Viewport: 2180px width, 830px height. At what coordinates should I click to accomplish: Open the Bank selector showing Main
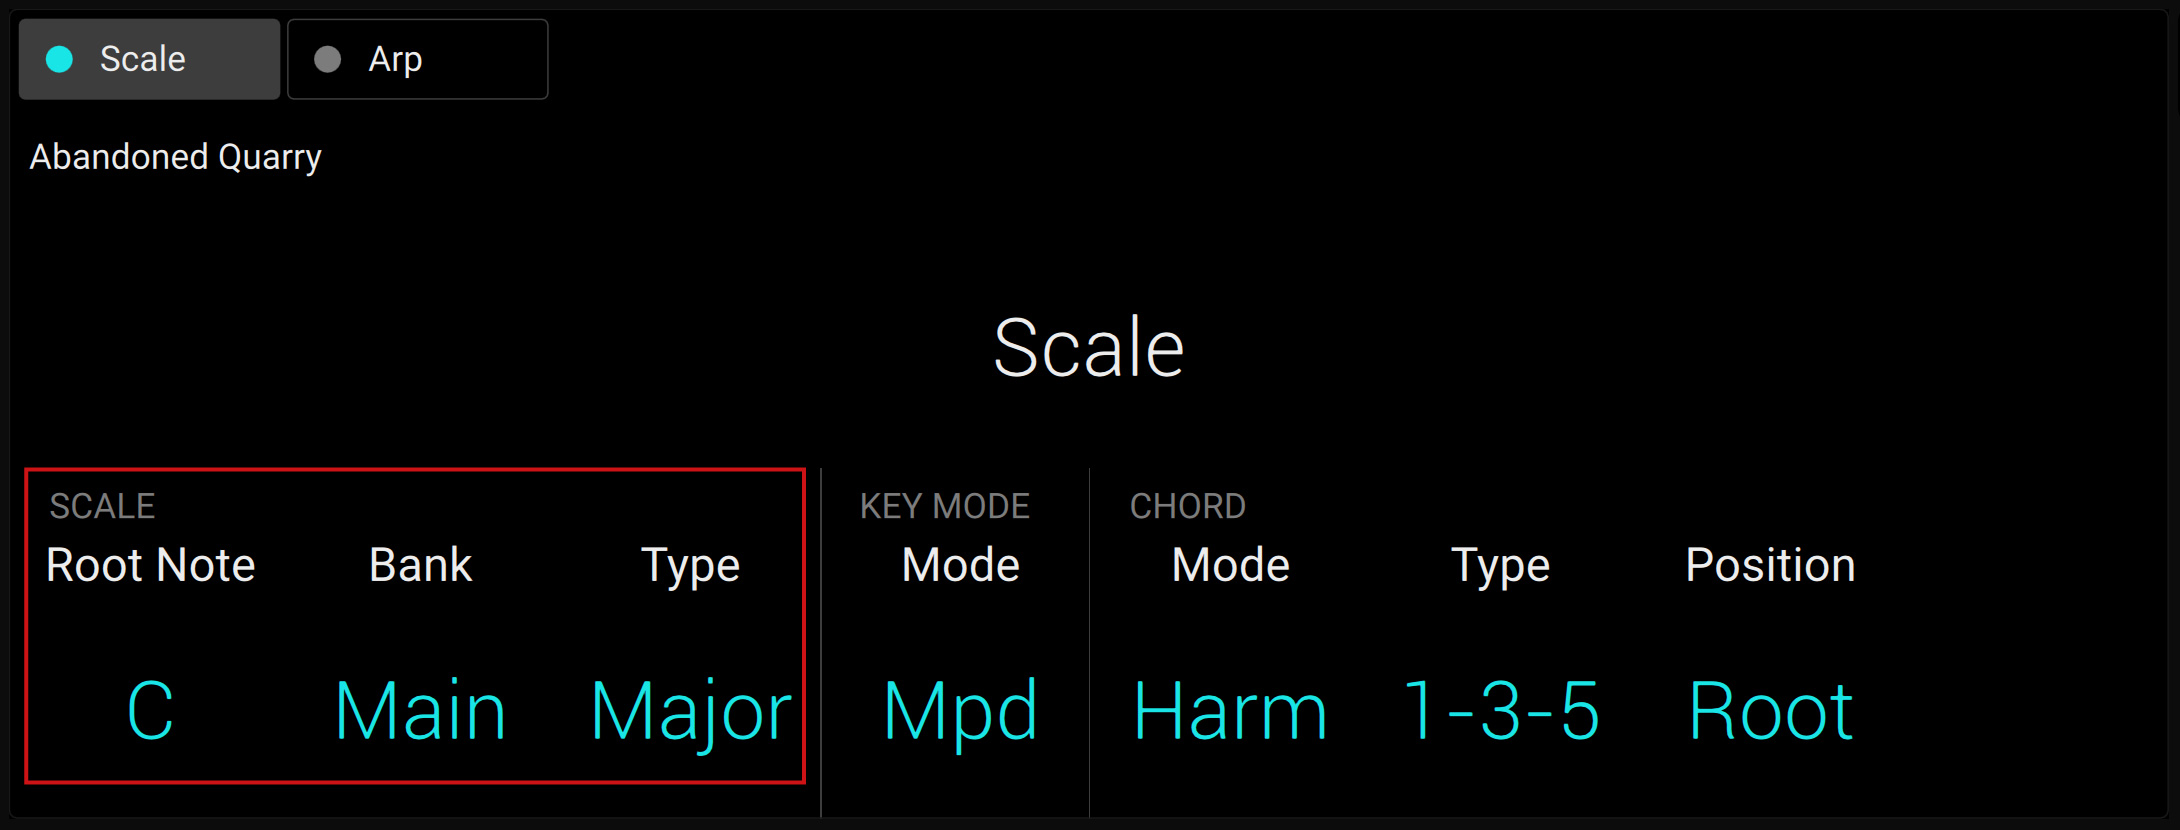point(419,710)
